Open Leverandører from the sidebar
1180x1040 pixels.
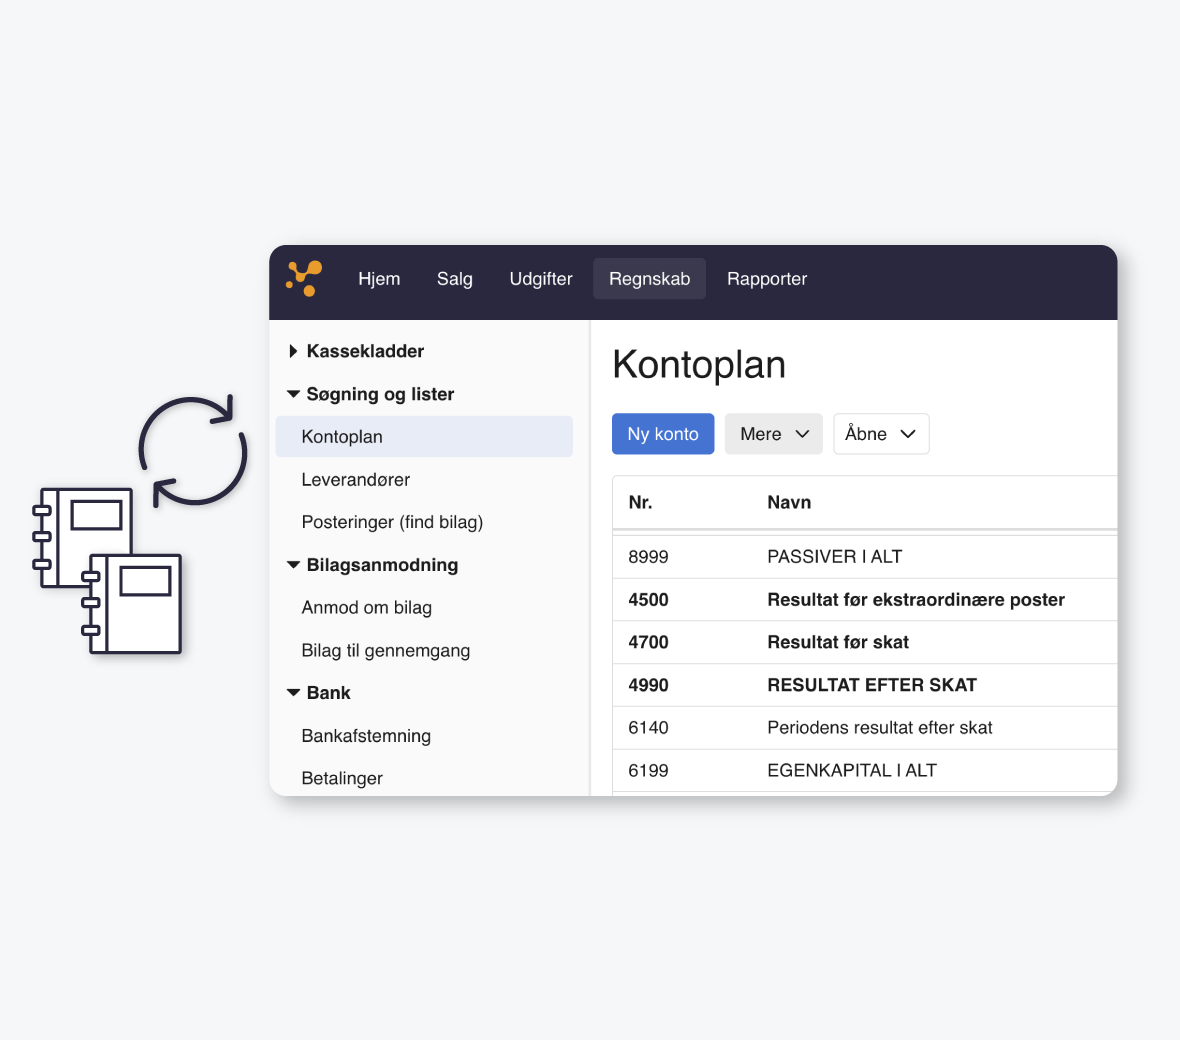coord(357,479)
